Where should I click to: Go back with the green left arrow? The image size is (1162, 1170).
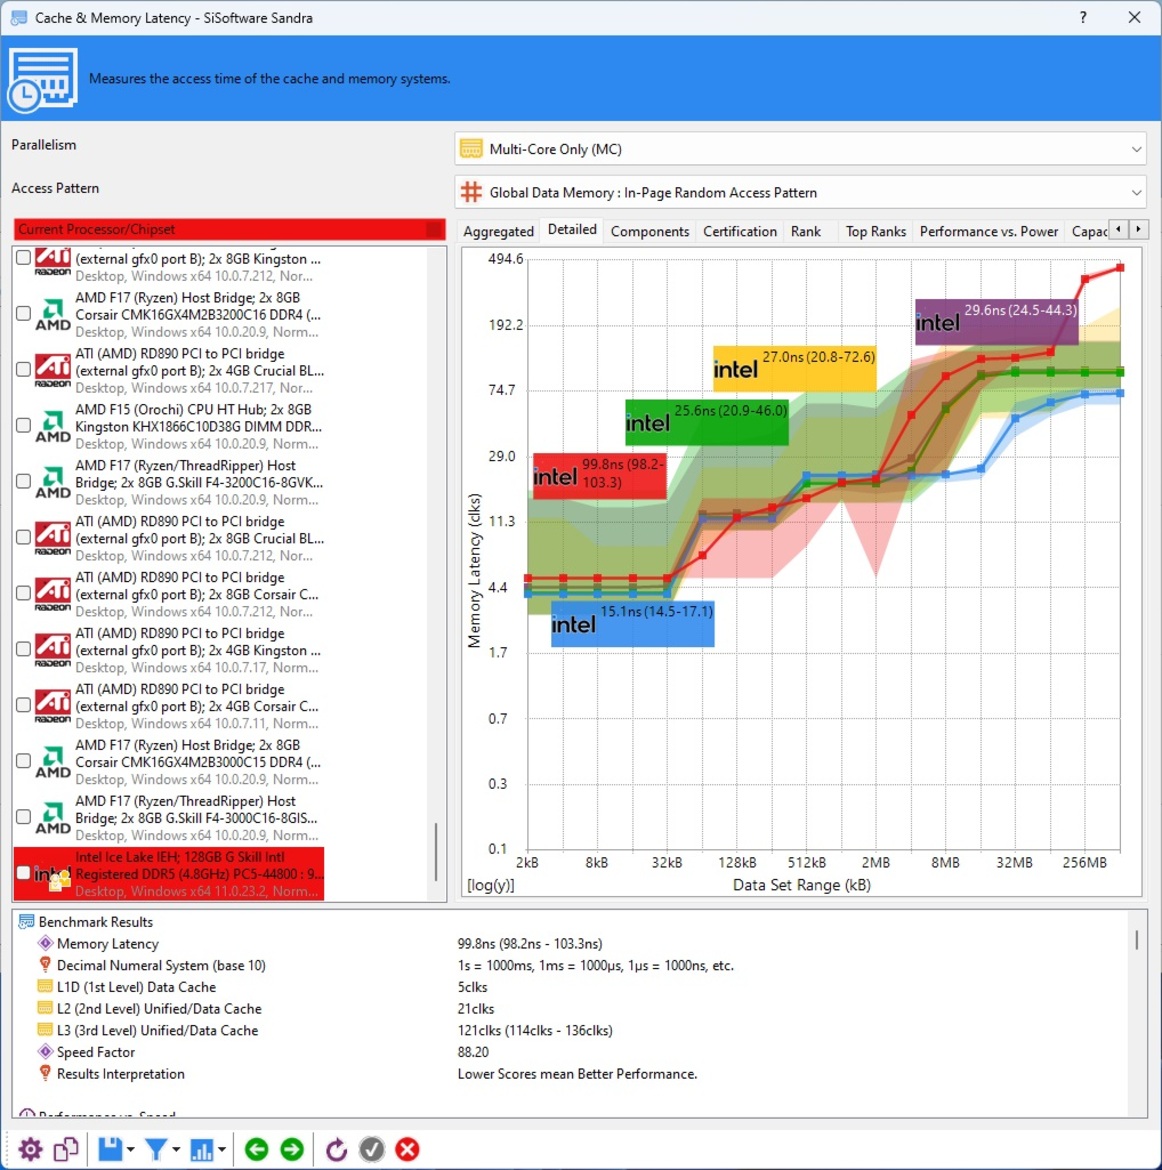257,1149
